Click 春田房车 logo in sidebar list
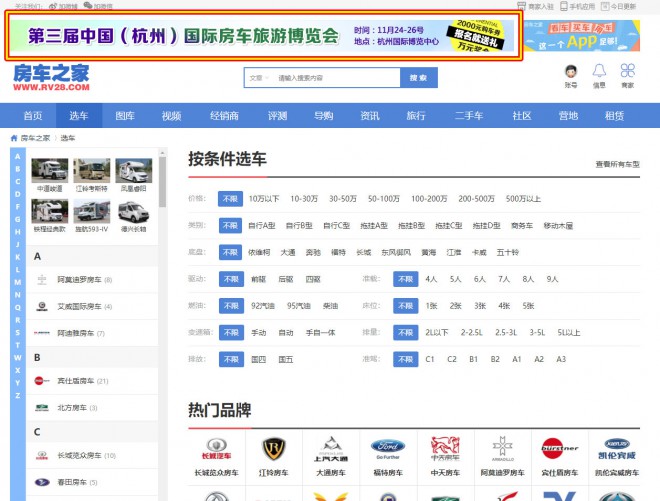 42,482
